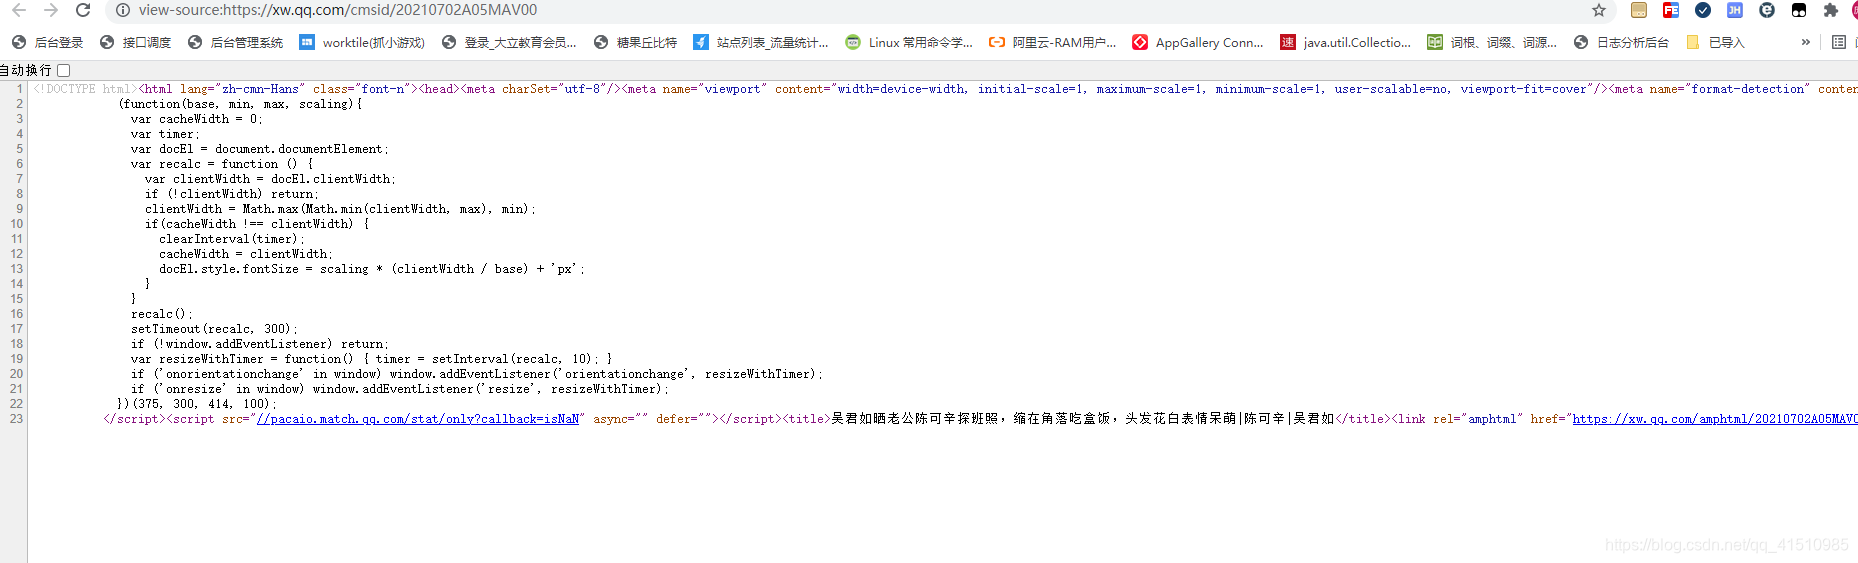Click the '})(375, 300, 414, 100);' line
This screenshot has height=563, width=1858.
click(197, 404)
